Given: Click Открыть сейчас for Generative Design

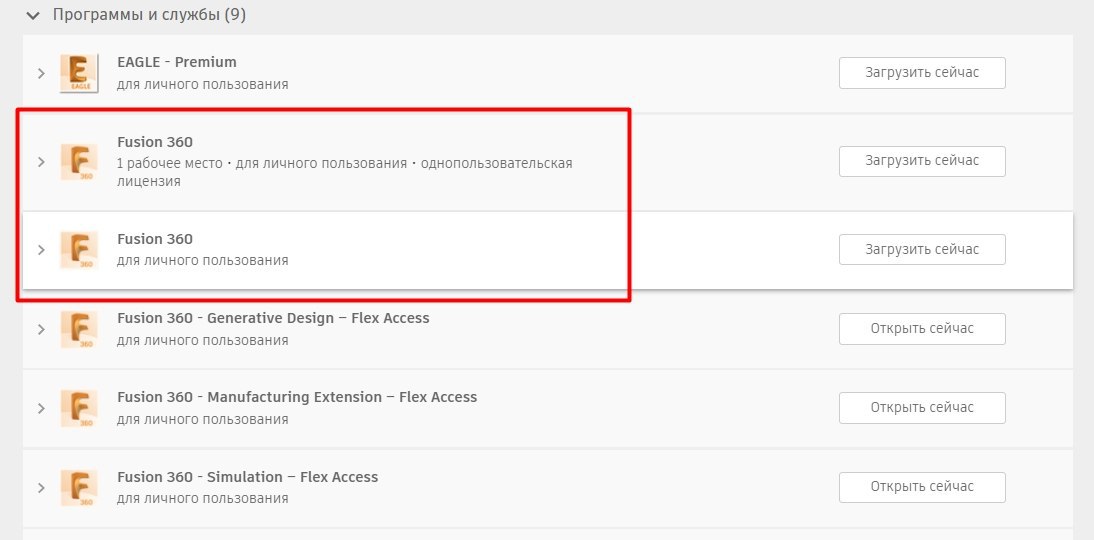Looking at the screenshot, I should point(922,329).
